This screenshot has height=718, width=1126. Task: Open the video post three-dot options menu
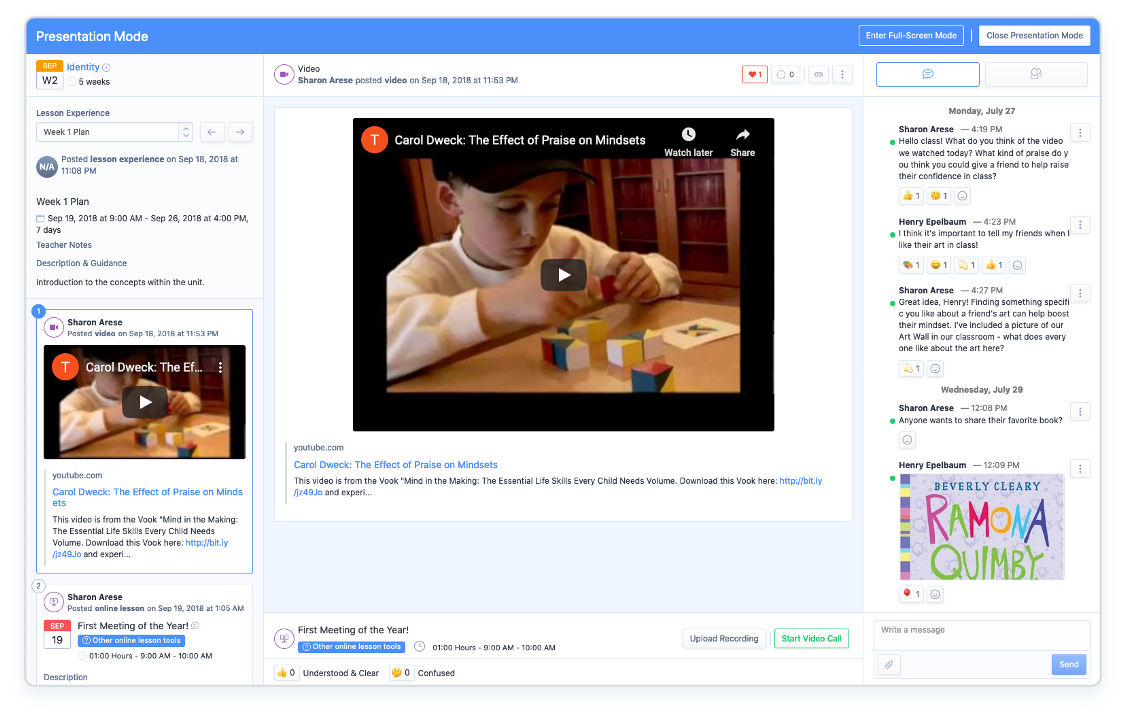pyautogui.click(x=842, y=74)
